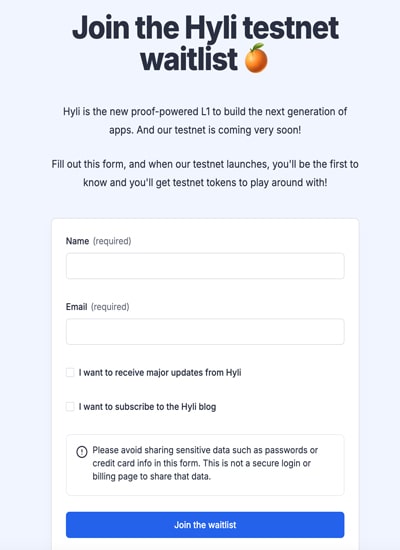Click the 'subscribe to the Hyli blog' label
This screenshot has width=400, height=550.
tap(147, 407)
